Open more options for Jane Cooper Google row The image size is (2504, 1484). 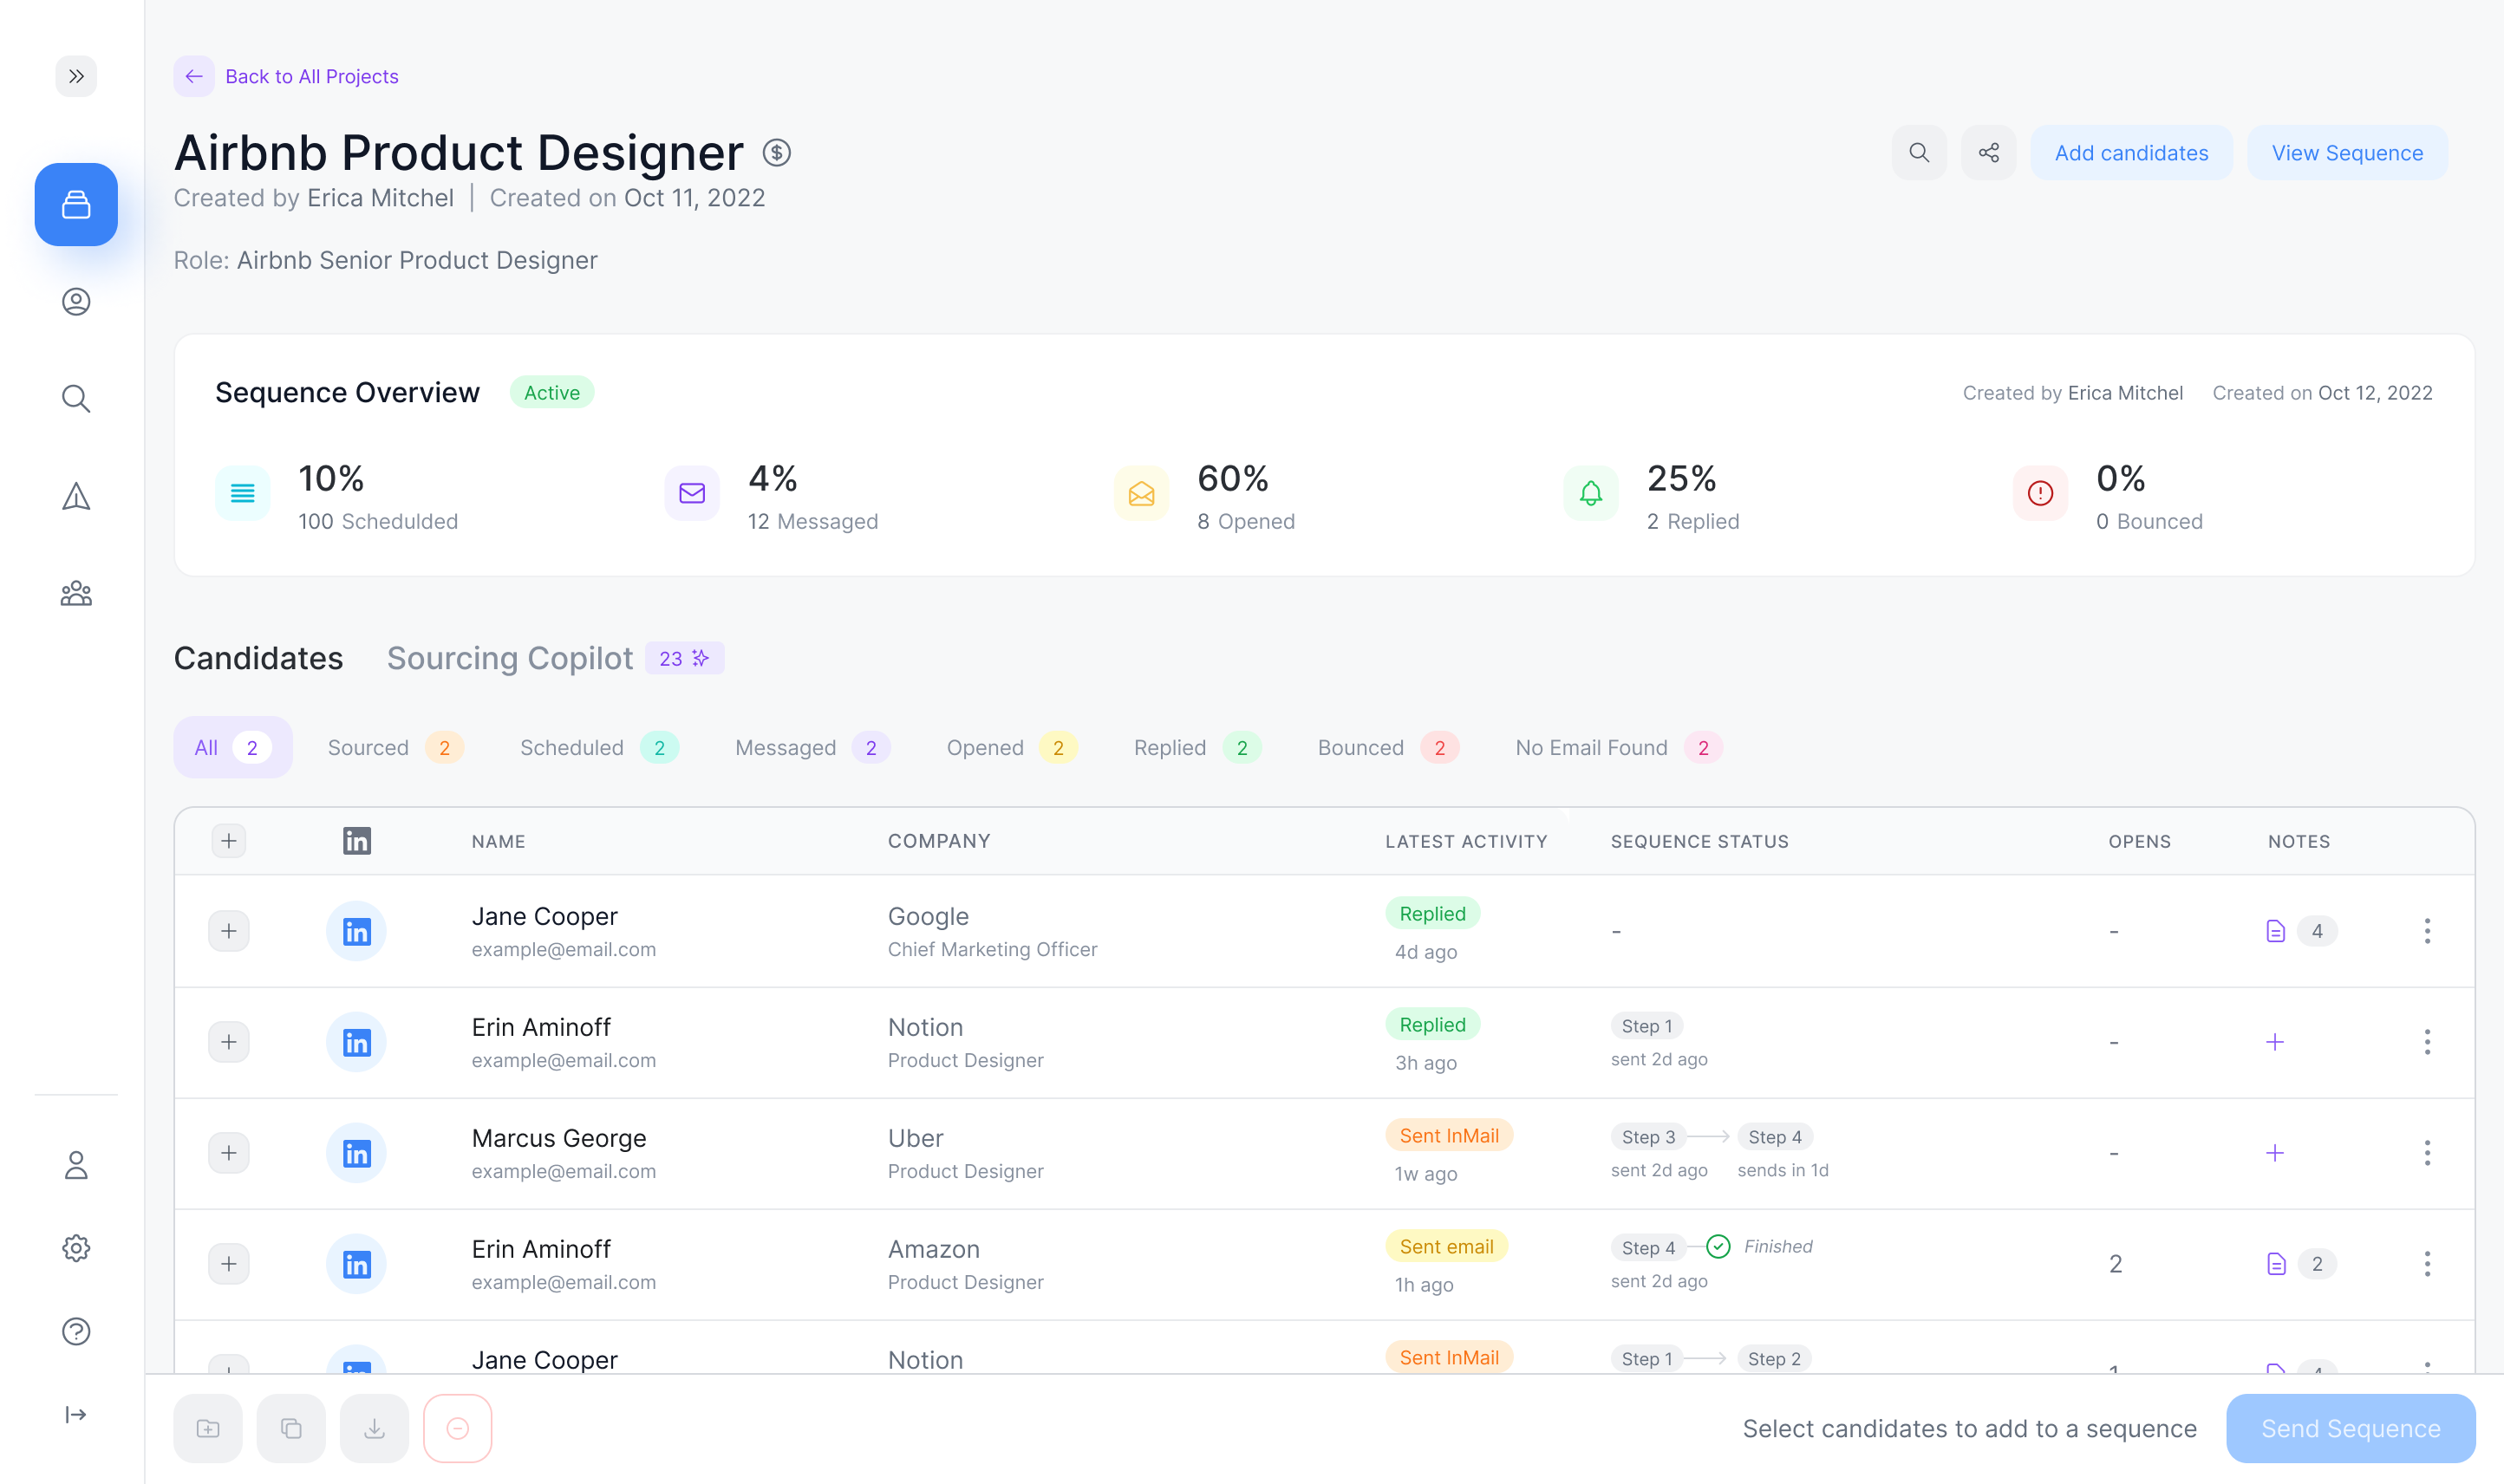click(x=2427, y=931)
